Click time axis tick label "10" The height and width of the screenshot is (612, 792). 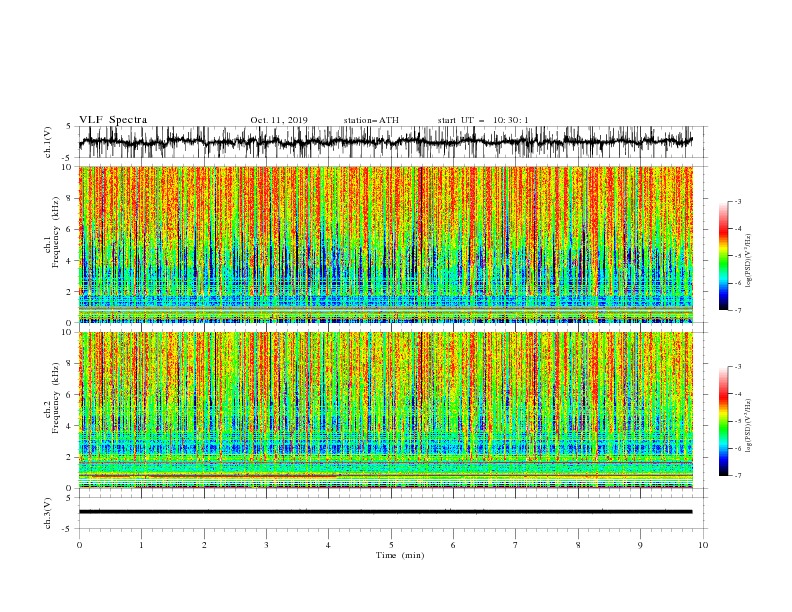click(703, 545)
